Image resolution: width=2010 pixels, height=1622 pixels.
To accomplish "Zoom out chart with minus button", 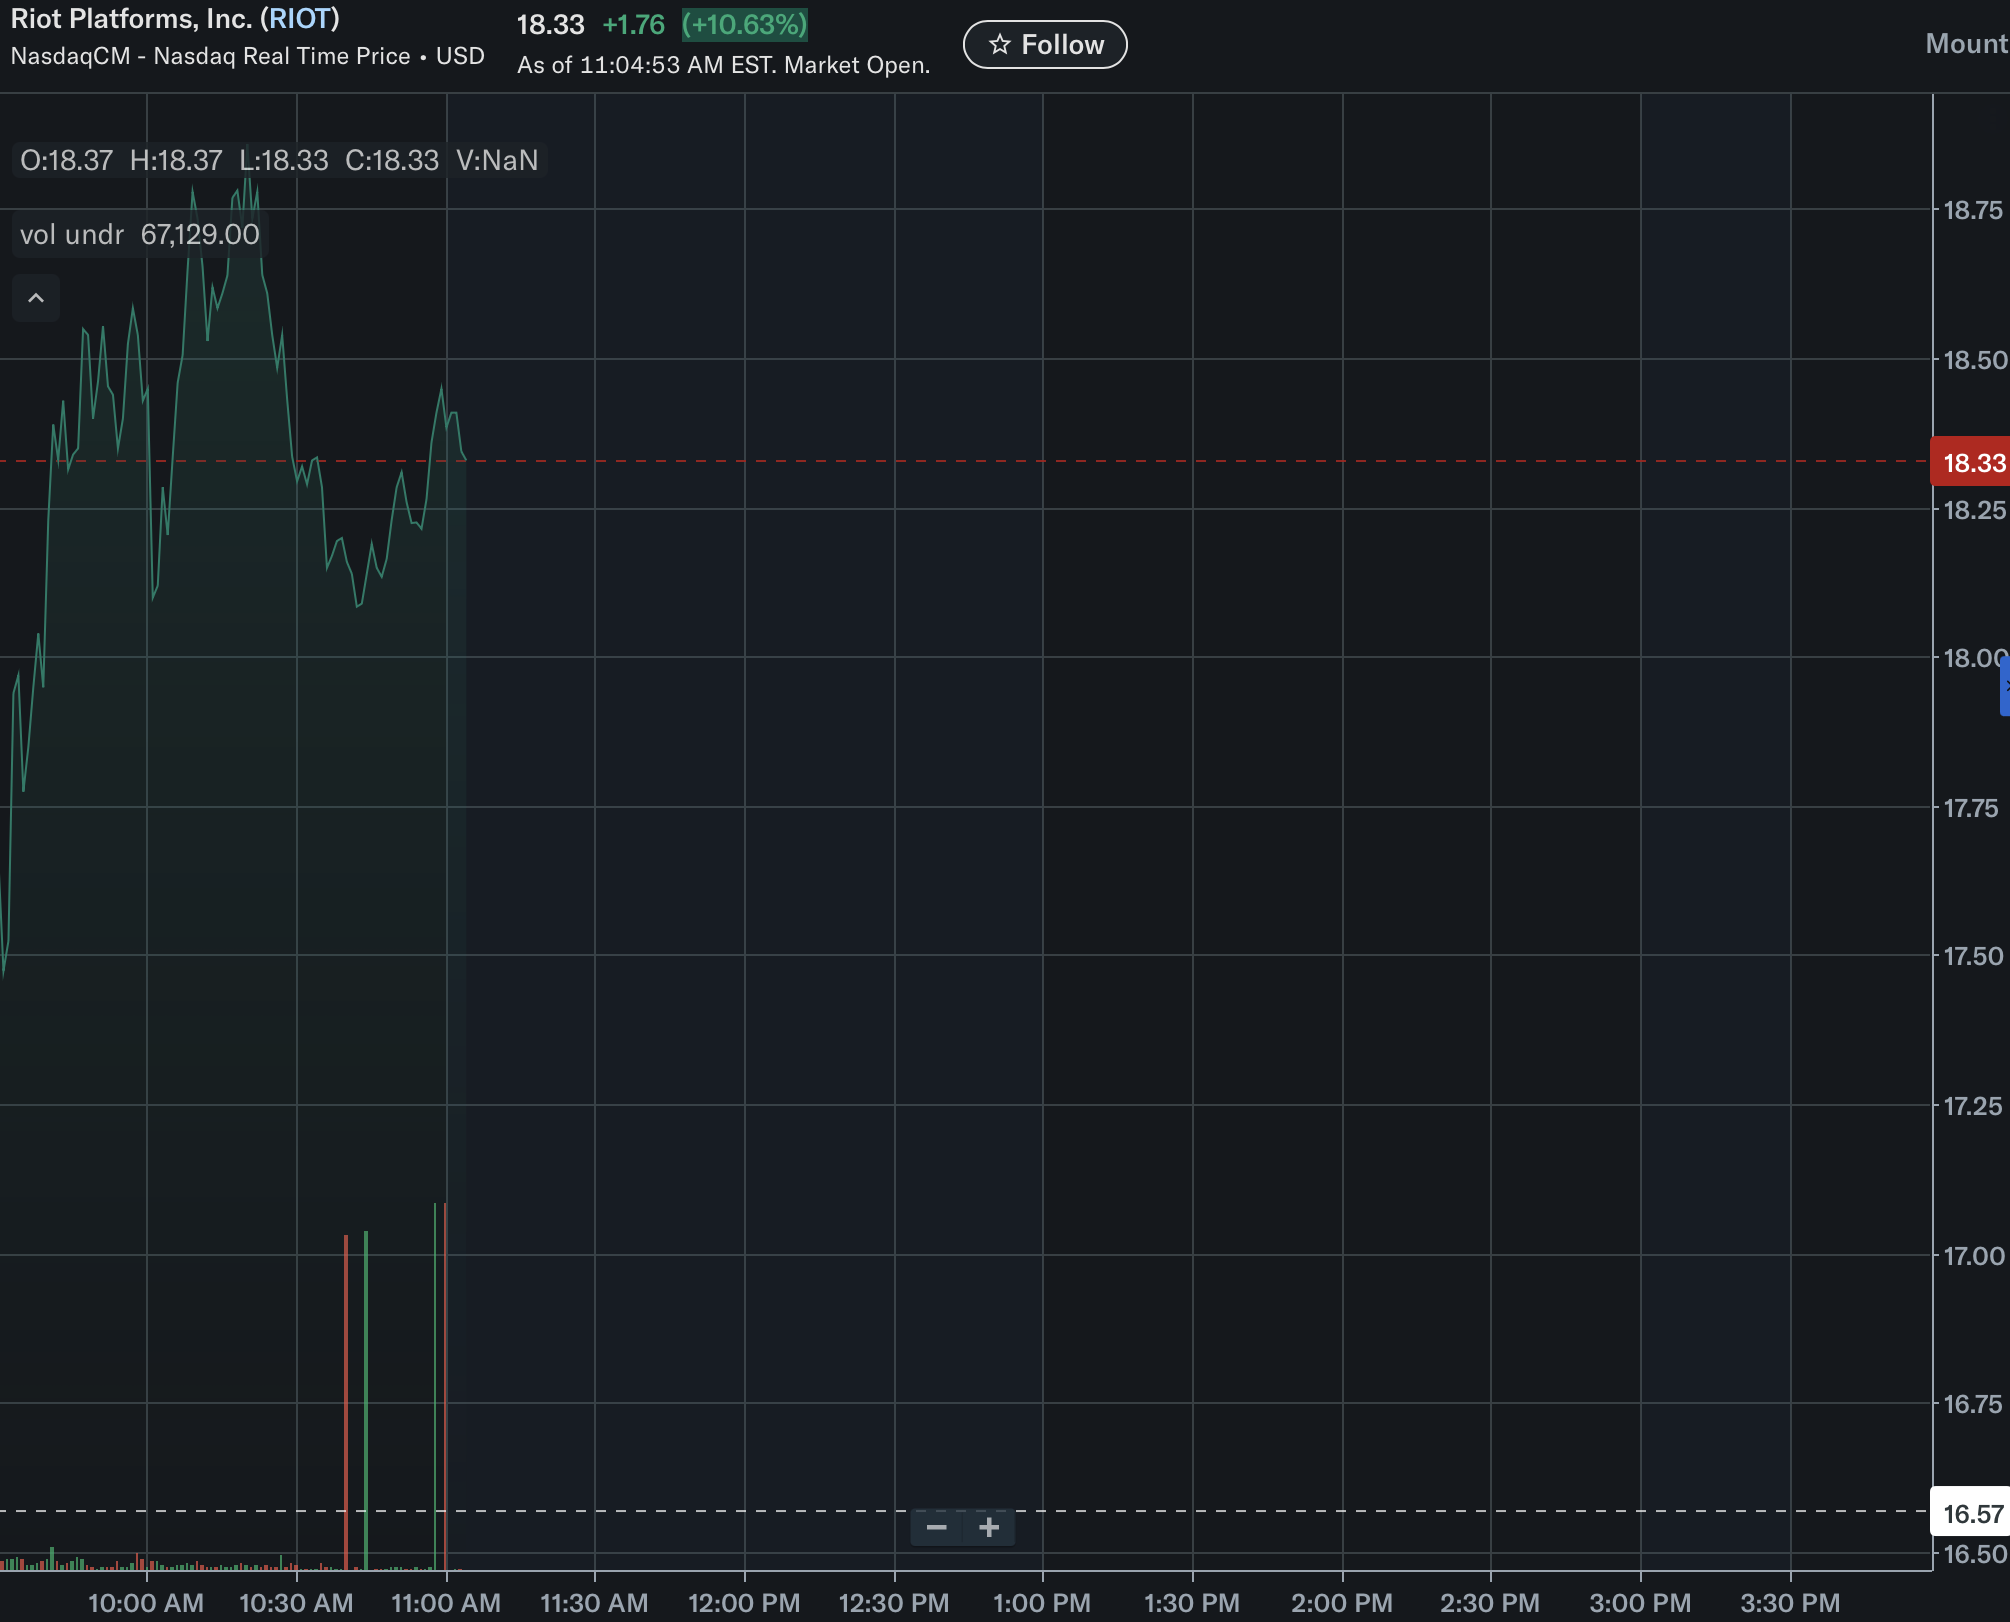I will tap(936, 1527).
